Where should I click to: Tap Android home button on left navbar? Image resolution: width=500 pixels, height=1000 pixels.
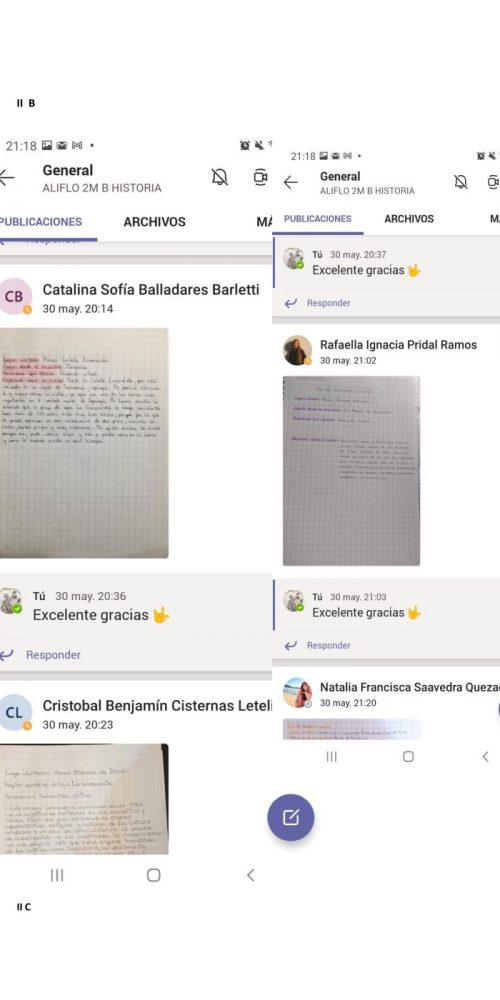tap(154, 875)
